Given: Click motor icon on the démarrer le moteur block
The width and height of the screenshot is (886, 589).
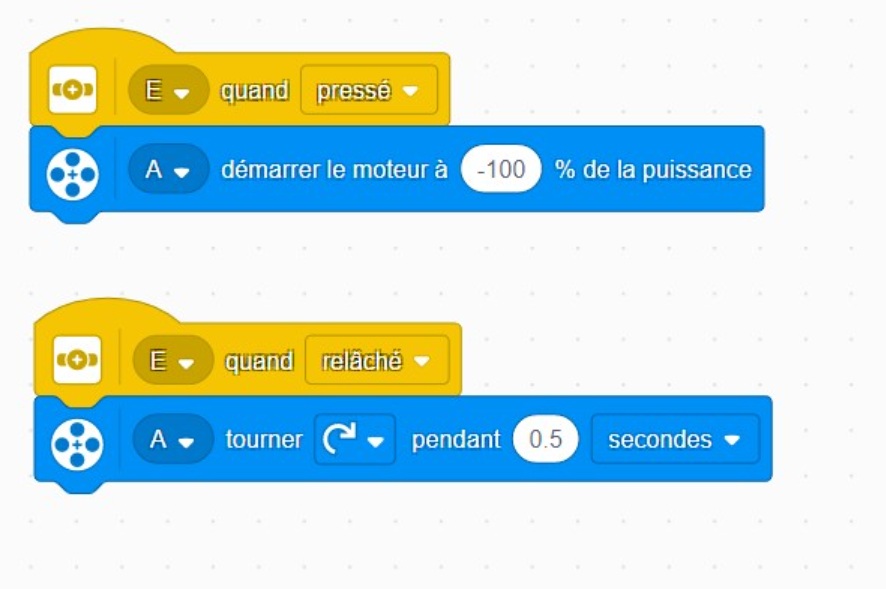Looking at the screenshot, I should [x=73, y=170].
